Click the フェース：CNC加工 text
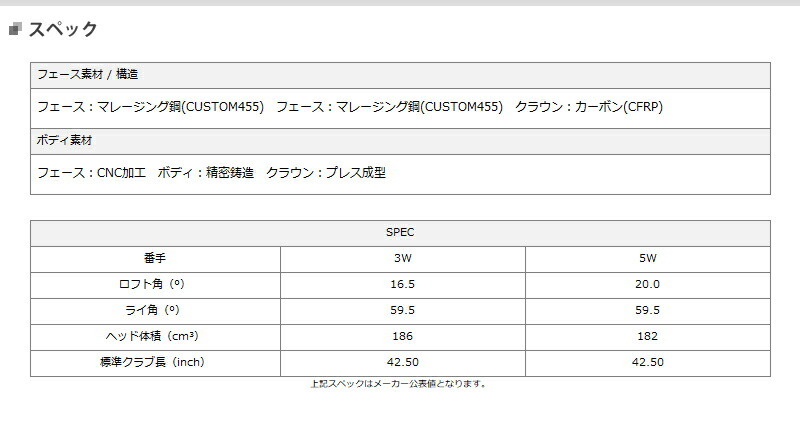The height and width of the screenshot is (440, 800). (x=91, y=173)
